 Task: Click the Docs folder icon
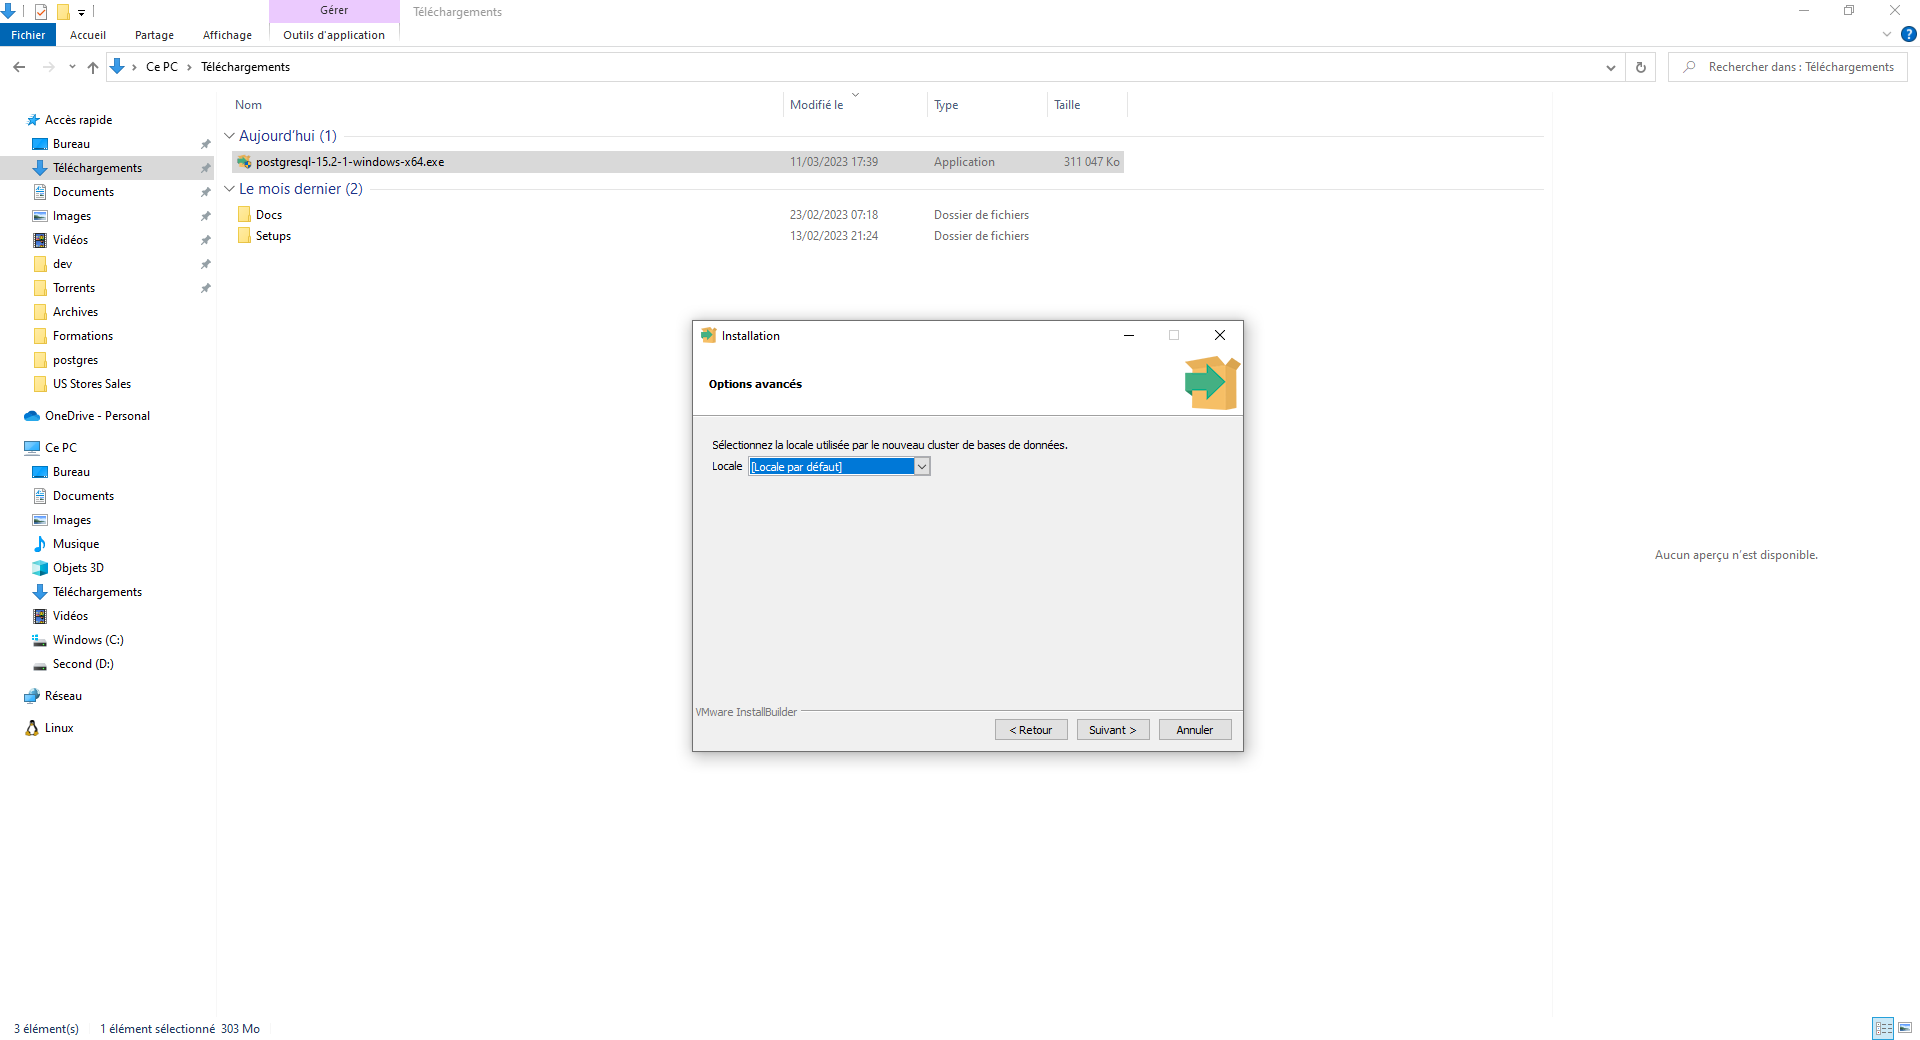tap(244, 214)
